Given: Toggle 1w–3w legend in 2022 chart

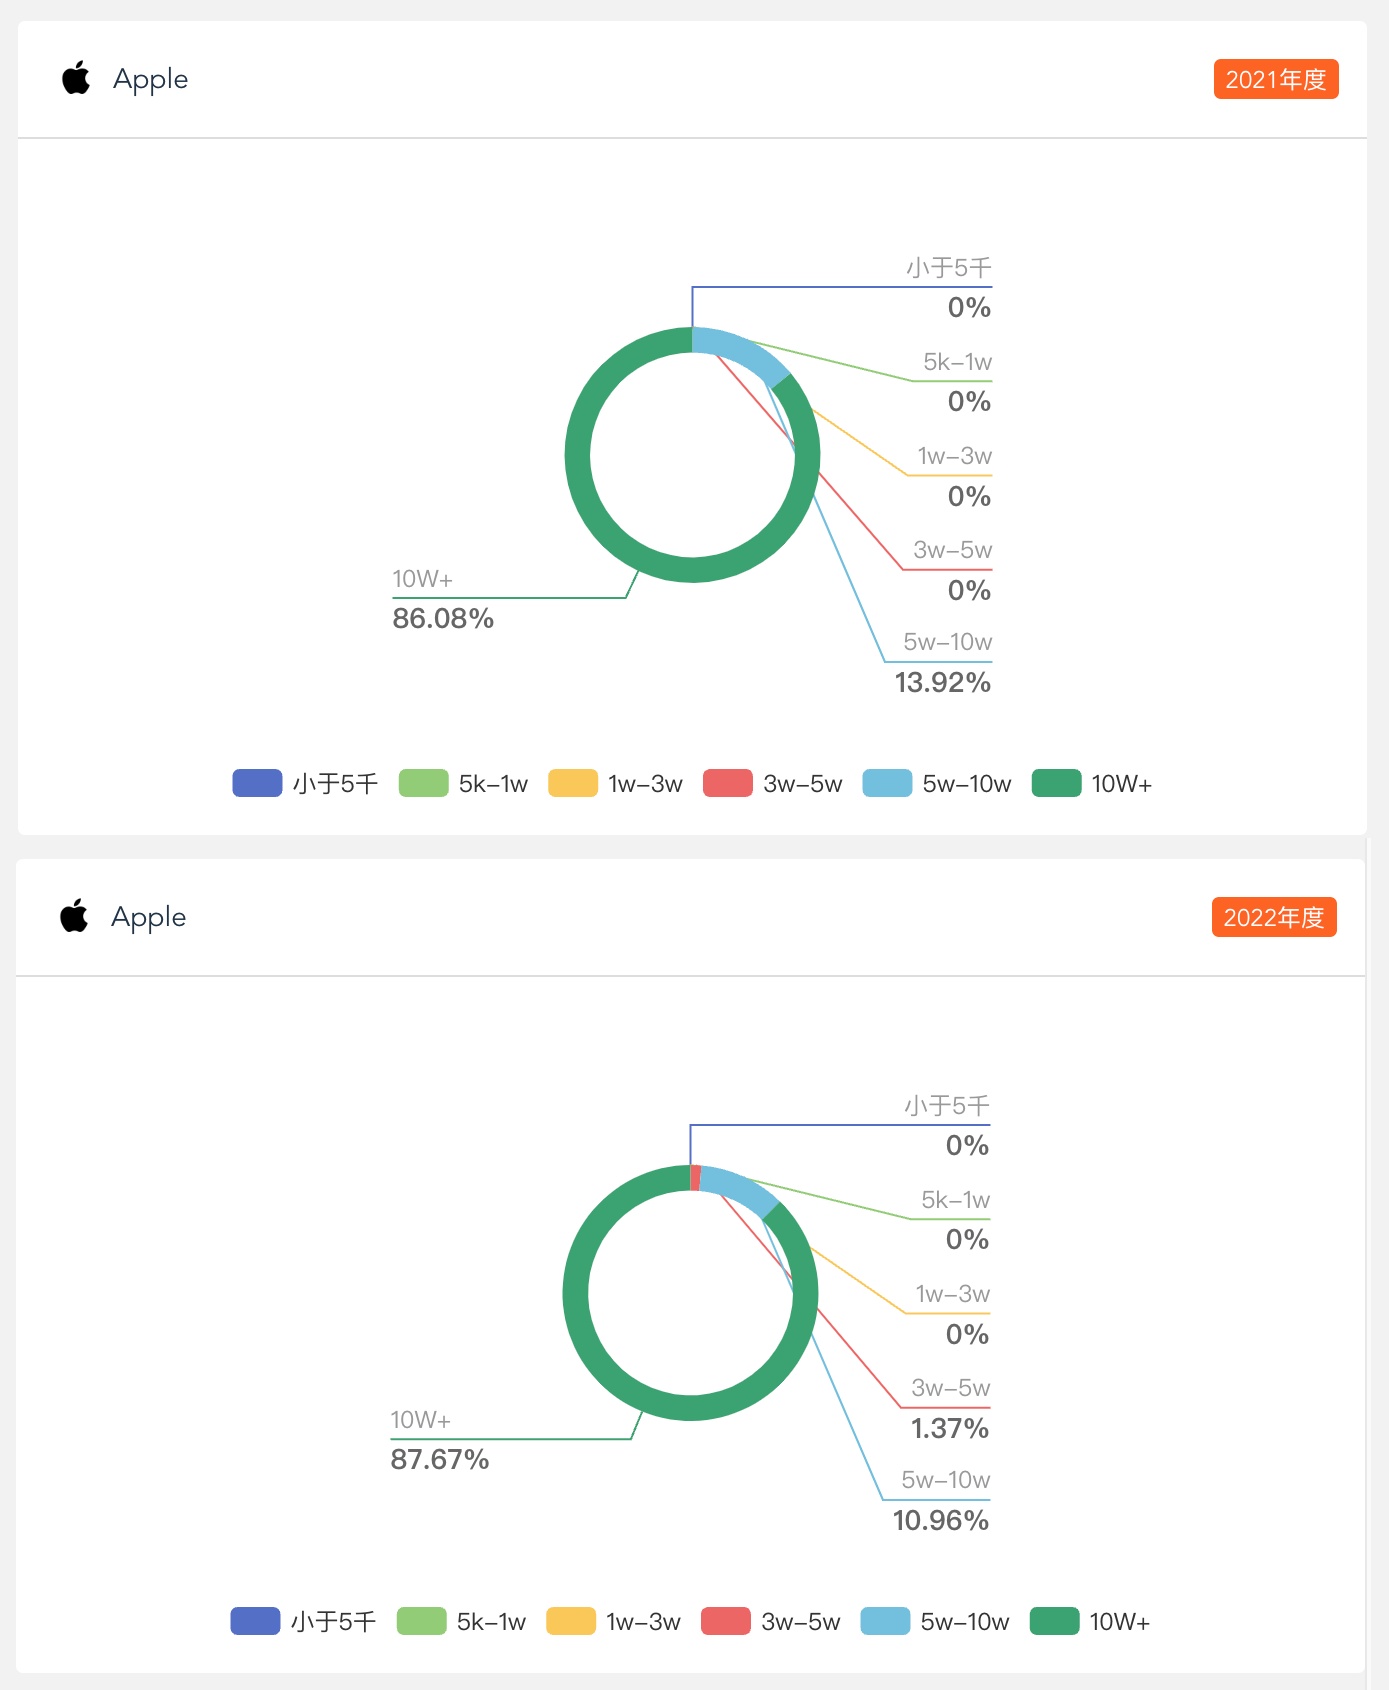Looking at the screenshot, I should coord(613,1621).
